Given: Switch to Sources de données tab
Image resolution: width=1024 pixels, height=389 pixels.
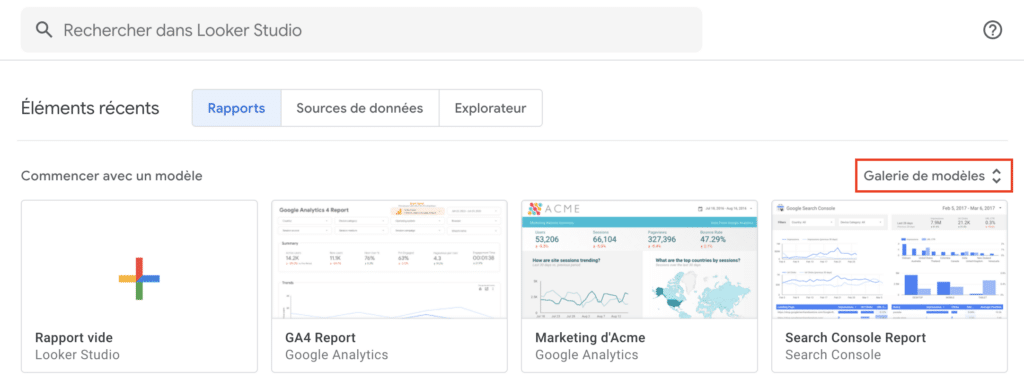Looking at the screenshot, I should pos(360,108).
